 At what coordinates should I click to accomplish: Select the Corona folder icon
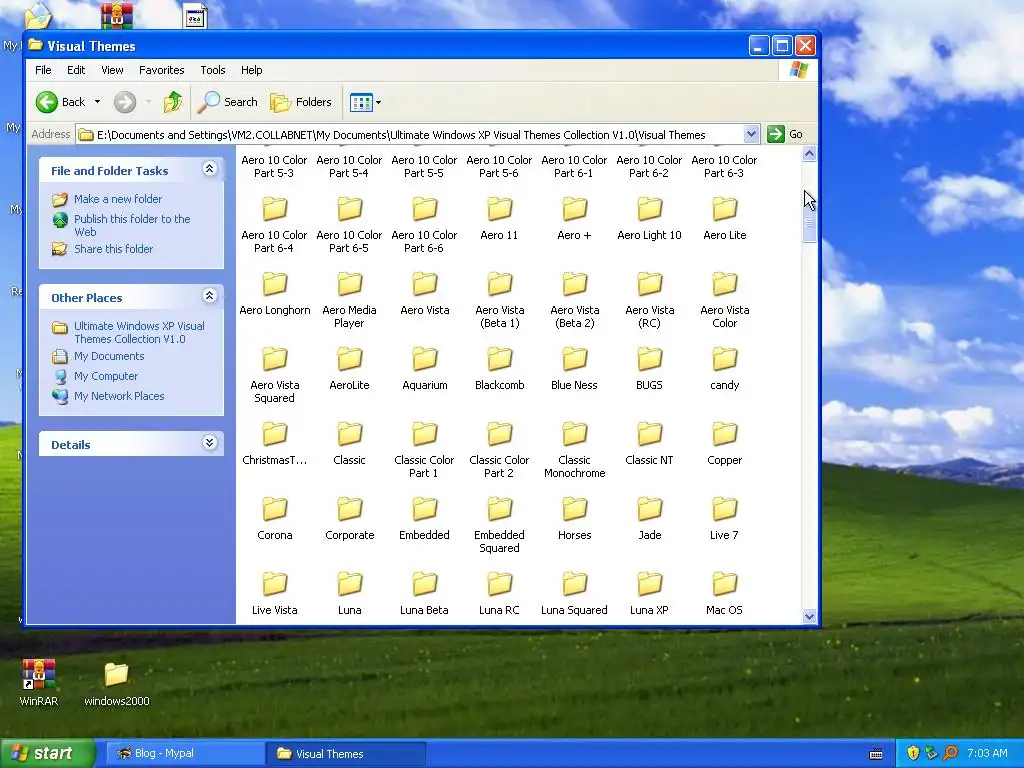[x=275, y=509]
